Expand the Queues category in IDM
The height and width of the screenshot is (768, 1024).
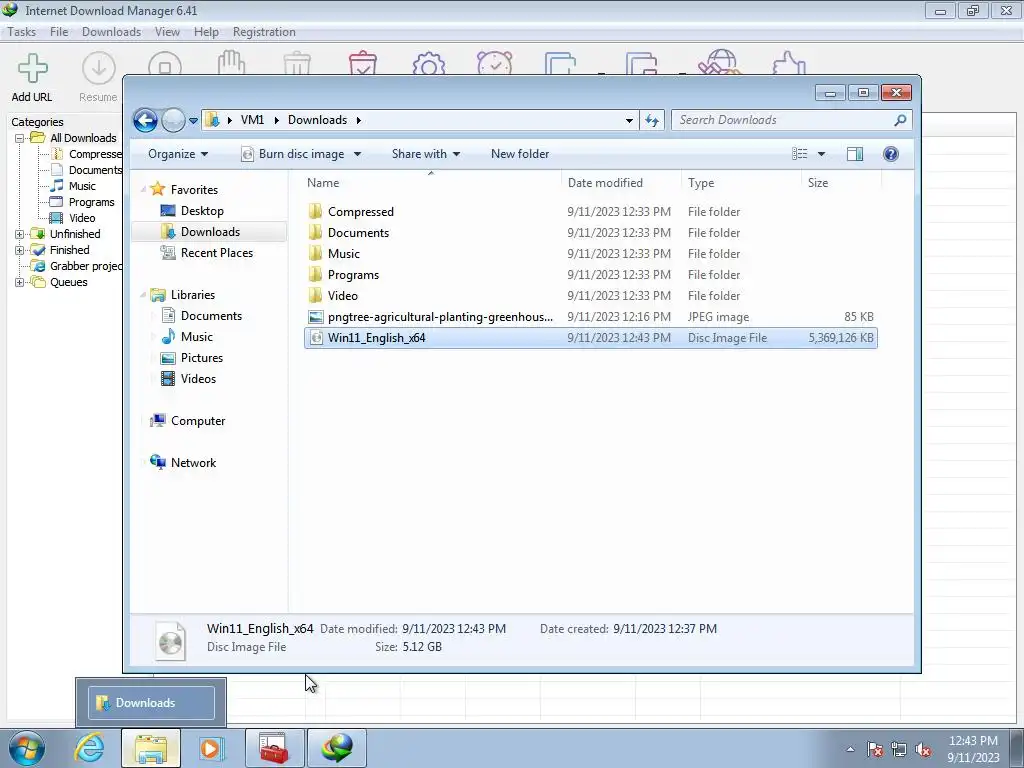click(x=20, y=282)
